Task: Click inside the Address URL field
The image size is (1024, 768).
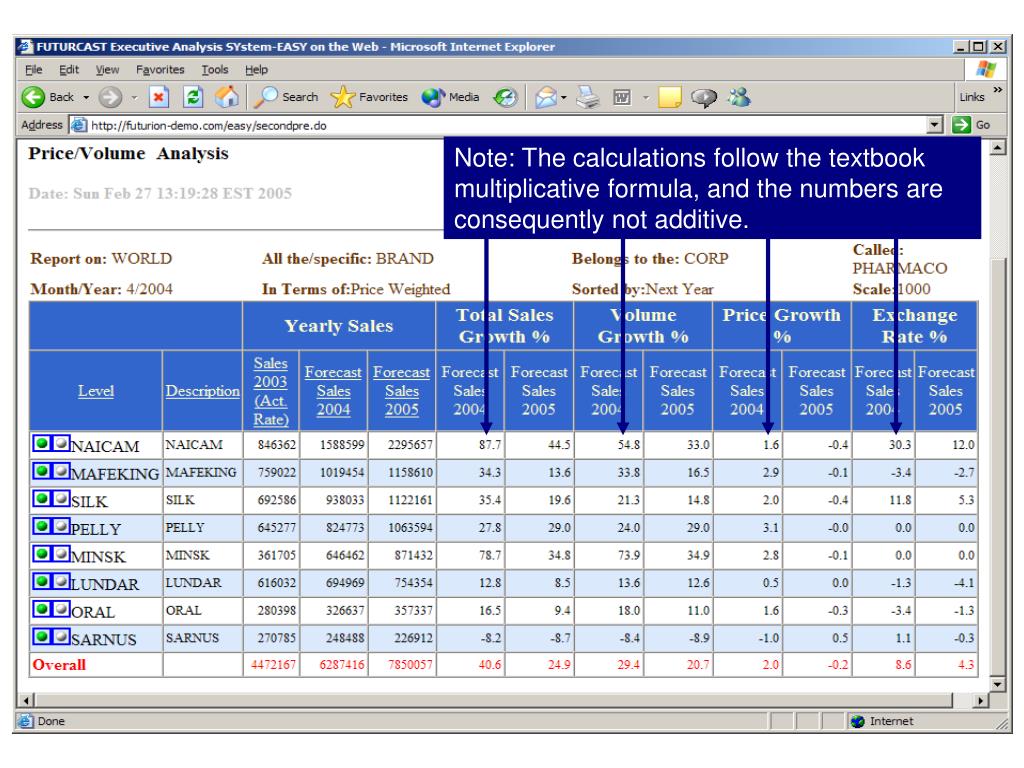Action: coord(500,125)
